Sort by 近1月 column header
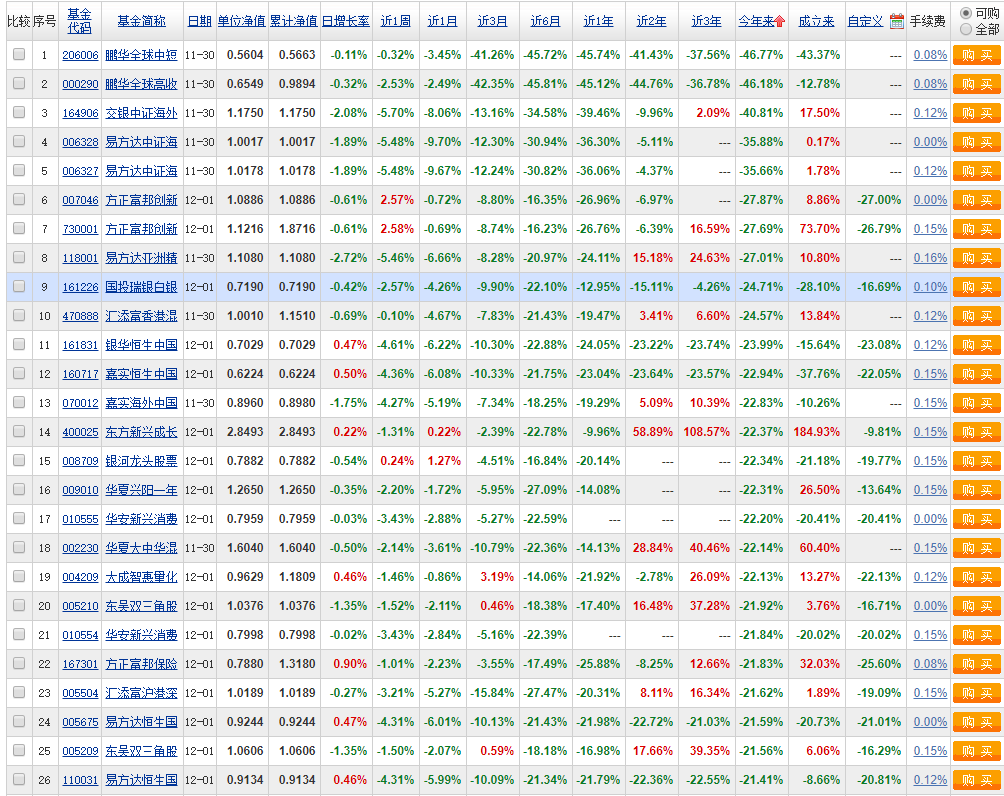The width and height of the screenshot is (1004, 796). 442,21
